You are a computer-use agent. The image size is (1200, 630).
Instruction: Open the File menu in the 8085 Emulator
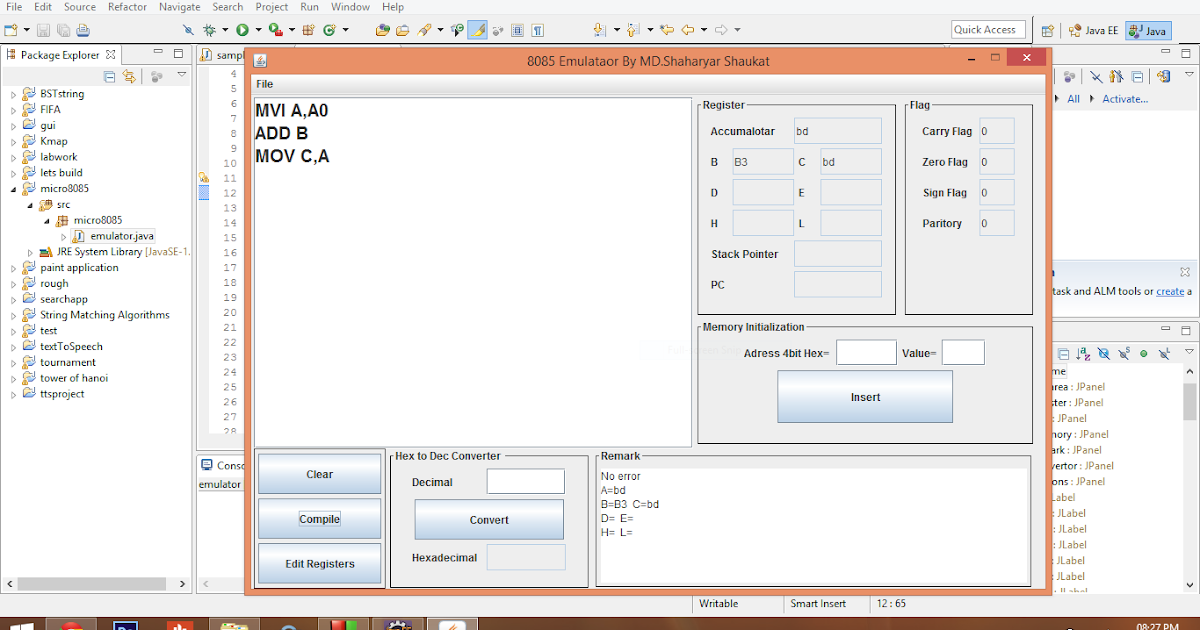[266, 84]
